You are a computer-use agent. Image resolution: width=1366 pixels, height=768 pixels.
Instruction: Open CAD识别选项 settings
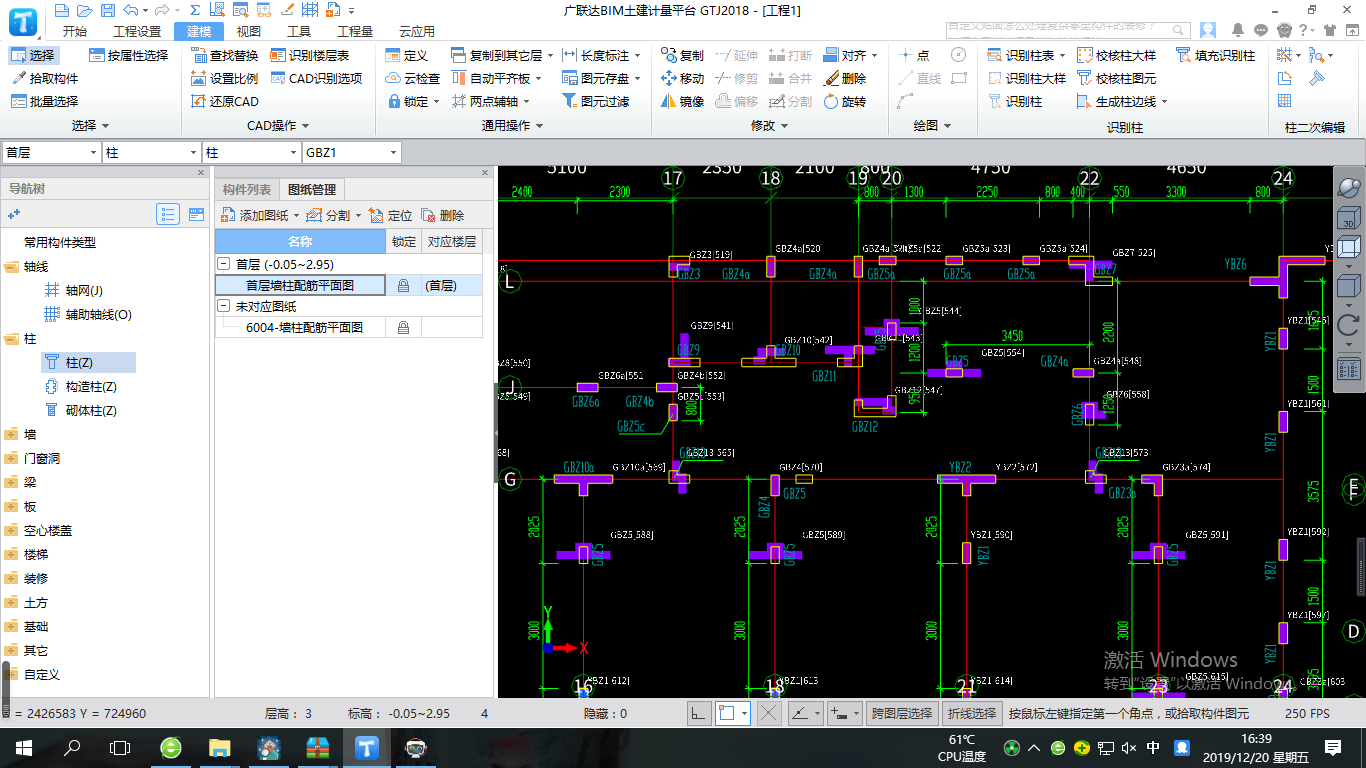[x=316, y=78]
